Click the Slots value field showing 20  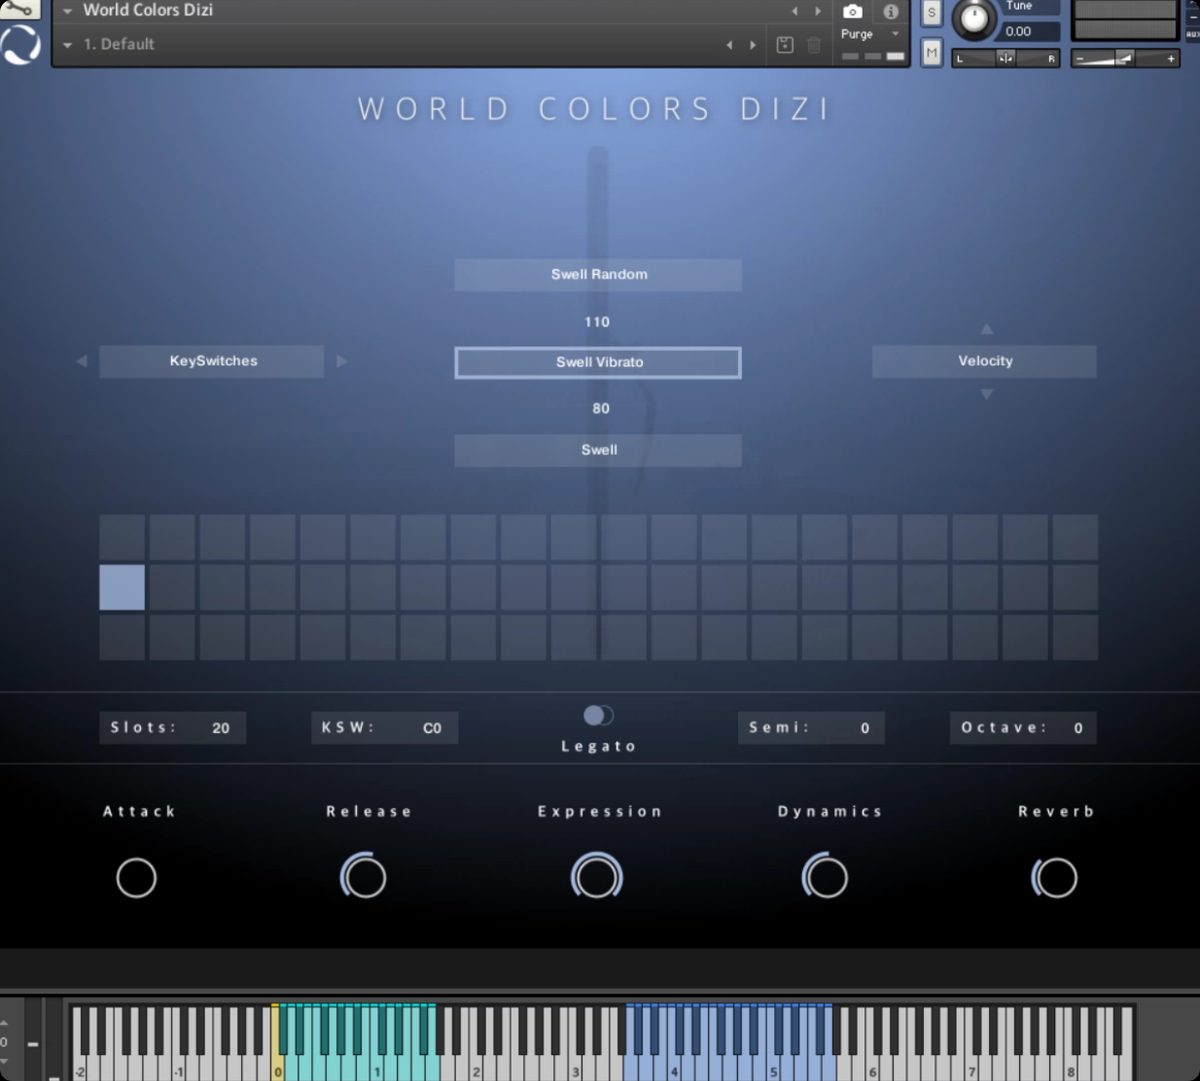[172, 728]
